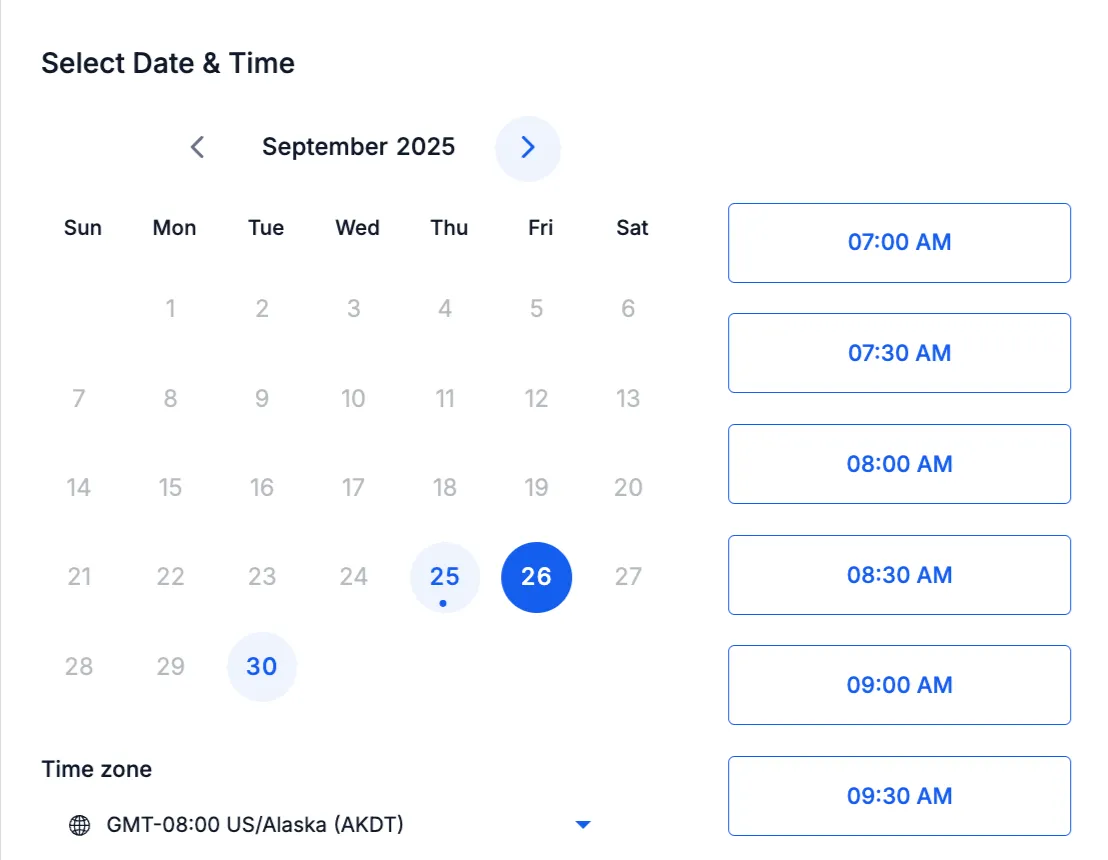Image resolution: width=1108 pixels, height=860 pixels.
Task: Click date 29 on calendar
Action: 170,666
